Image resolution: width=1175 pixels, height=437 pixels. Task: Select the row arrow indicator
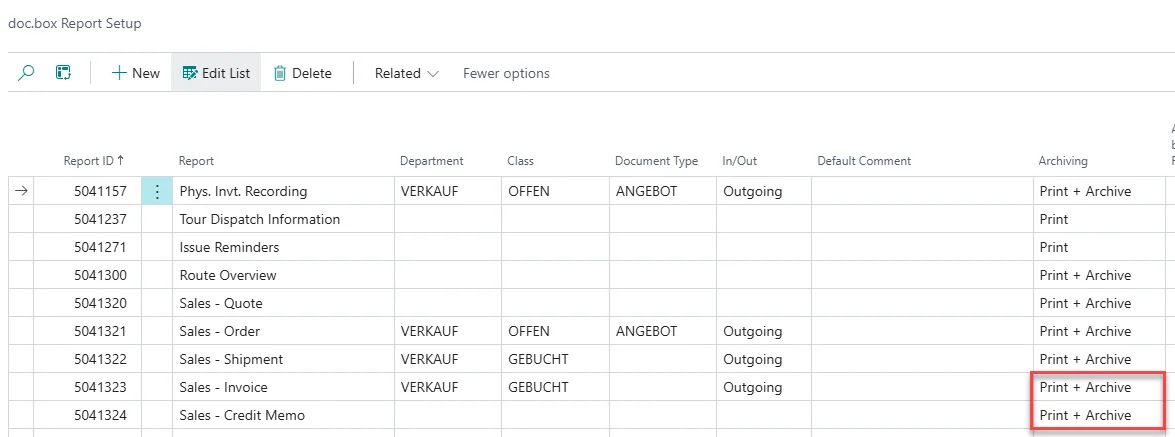(21, 191)
